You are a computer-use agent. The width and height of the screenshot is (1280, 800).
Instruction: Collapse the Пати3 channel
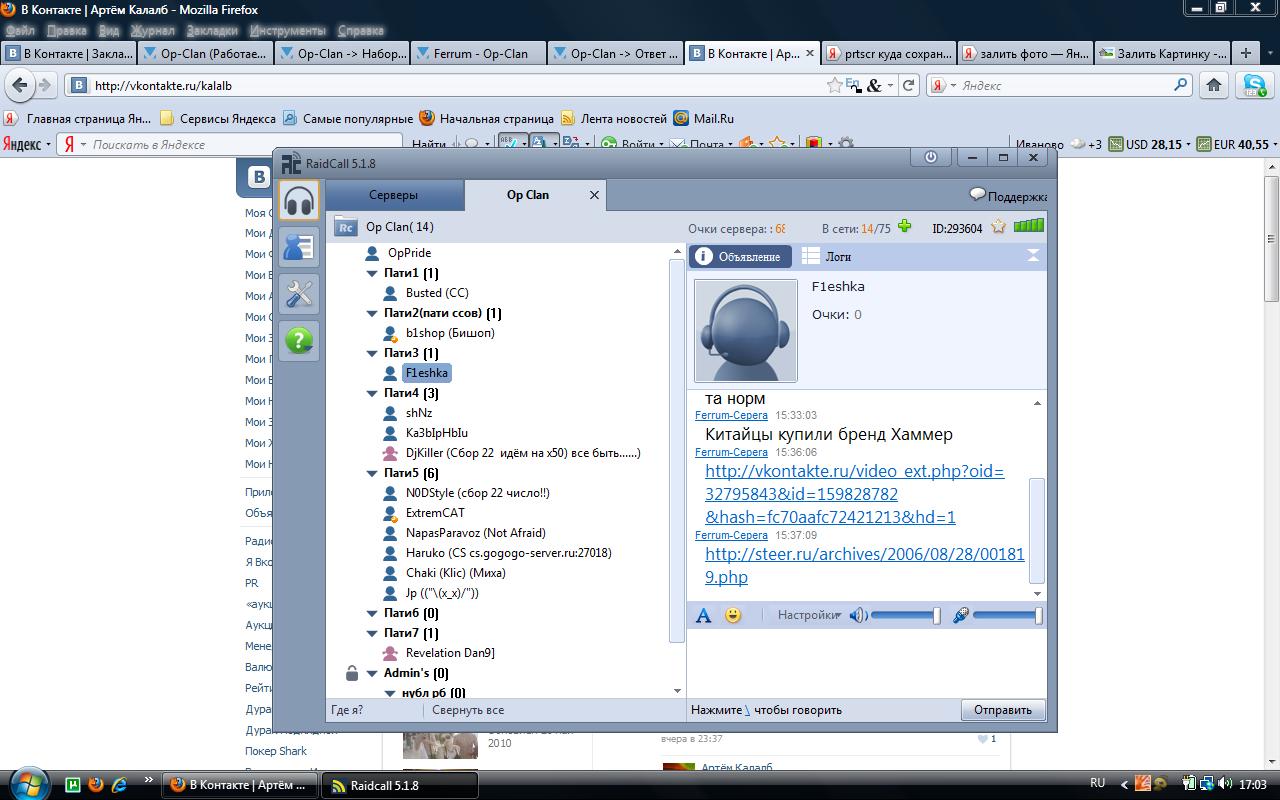(372, 353)
